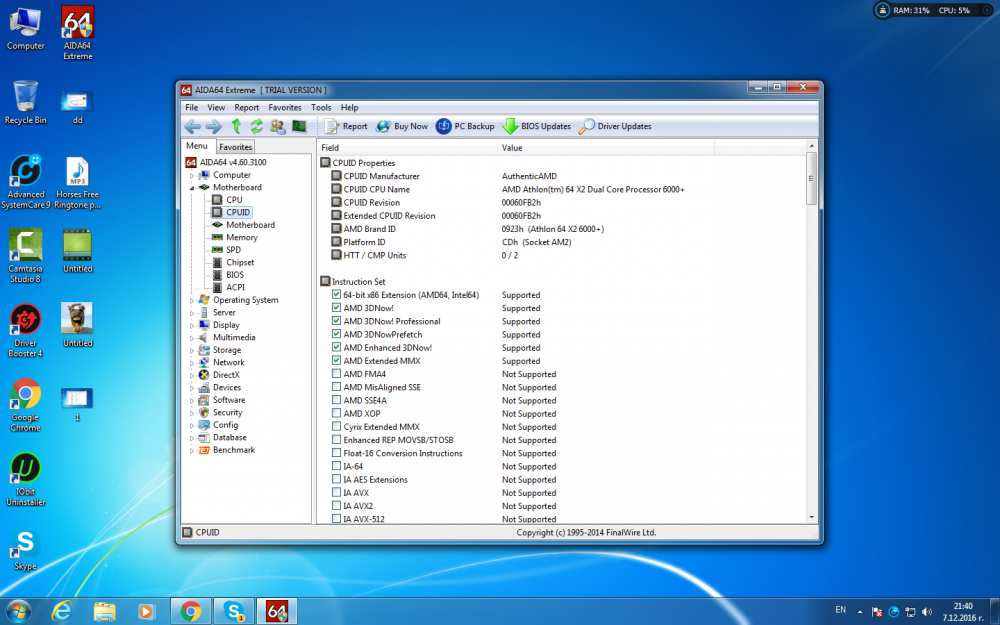Expand the Benchmark tree node

coord(192,450)
